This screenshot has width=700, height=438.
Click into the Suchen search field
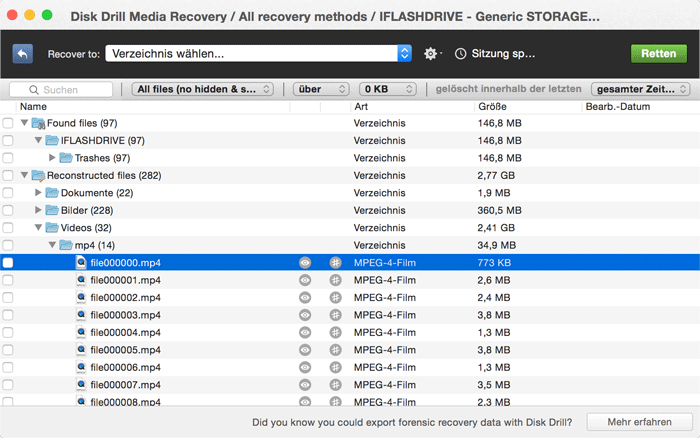tap(61, 90)
